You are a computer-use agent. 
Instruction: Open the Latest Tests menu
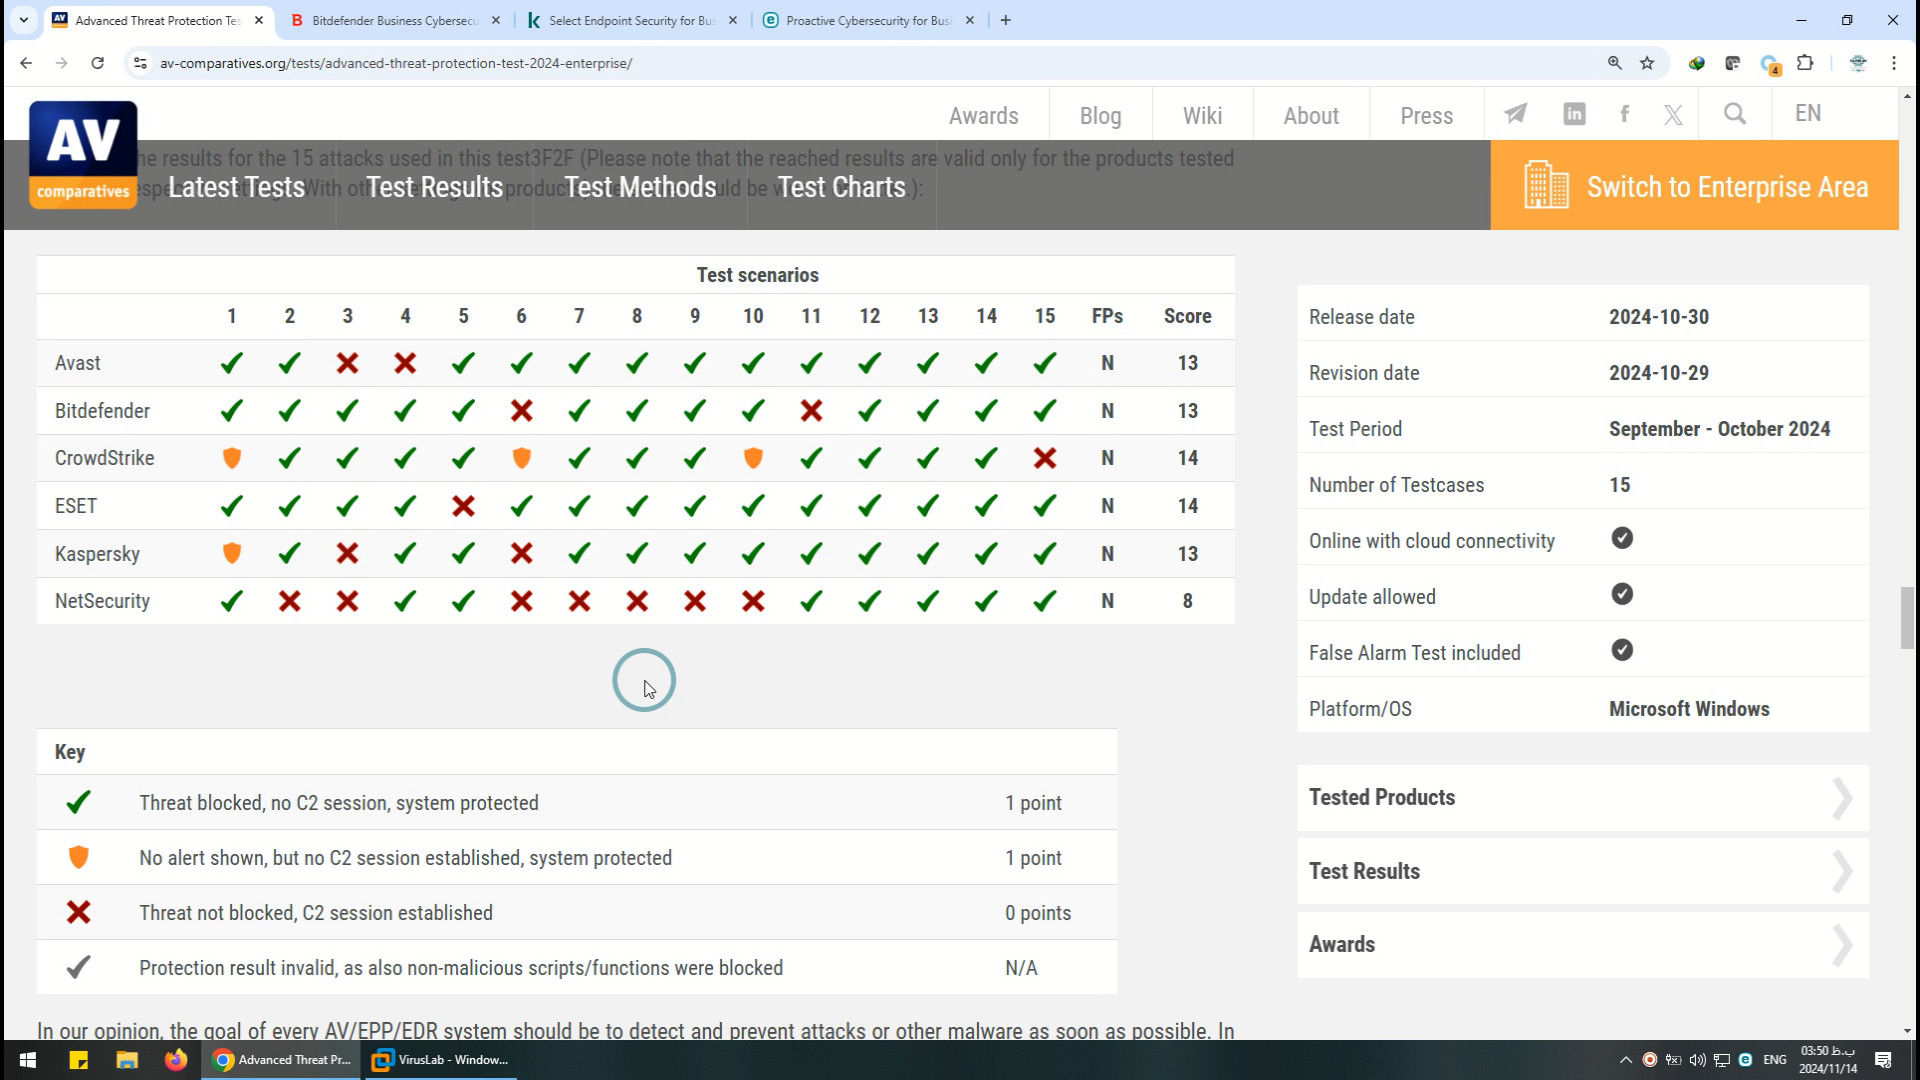tap(236, 187)
